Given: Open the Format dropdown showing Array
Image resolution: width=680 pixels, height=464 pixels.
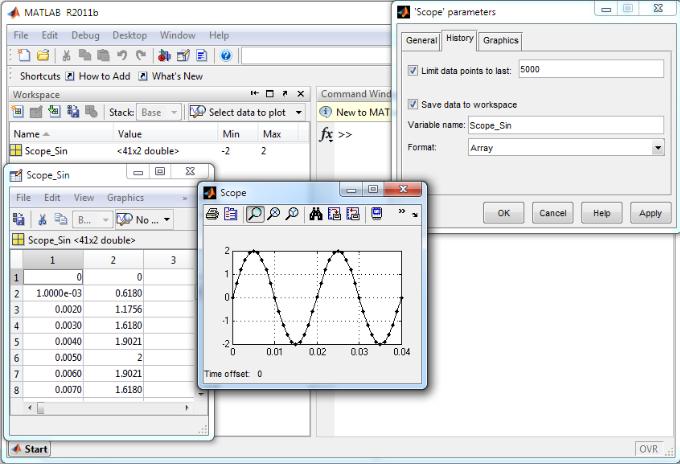Looking at the screenshot, I should (657, 148).
